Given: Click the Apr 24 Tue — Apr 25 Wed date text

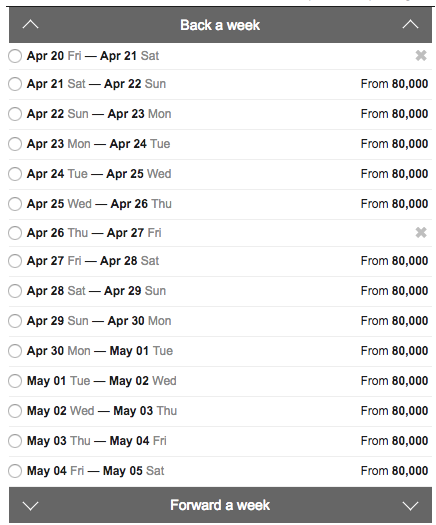Looking at the screenshot, I should [x=99, y=174].
